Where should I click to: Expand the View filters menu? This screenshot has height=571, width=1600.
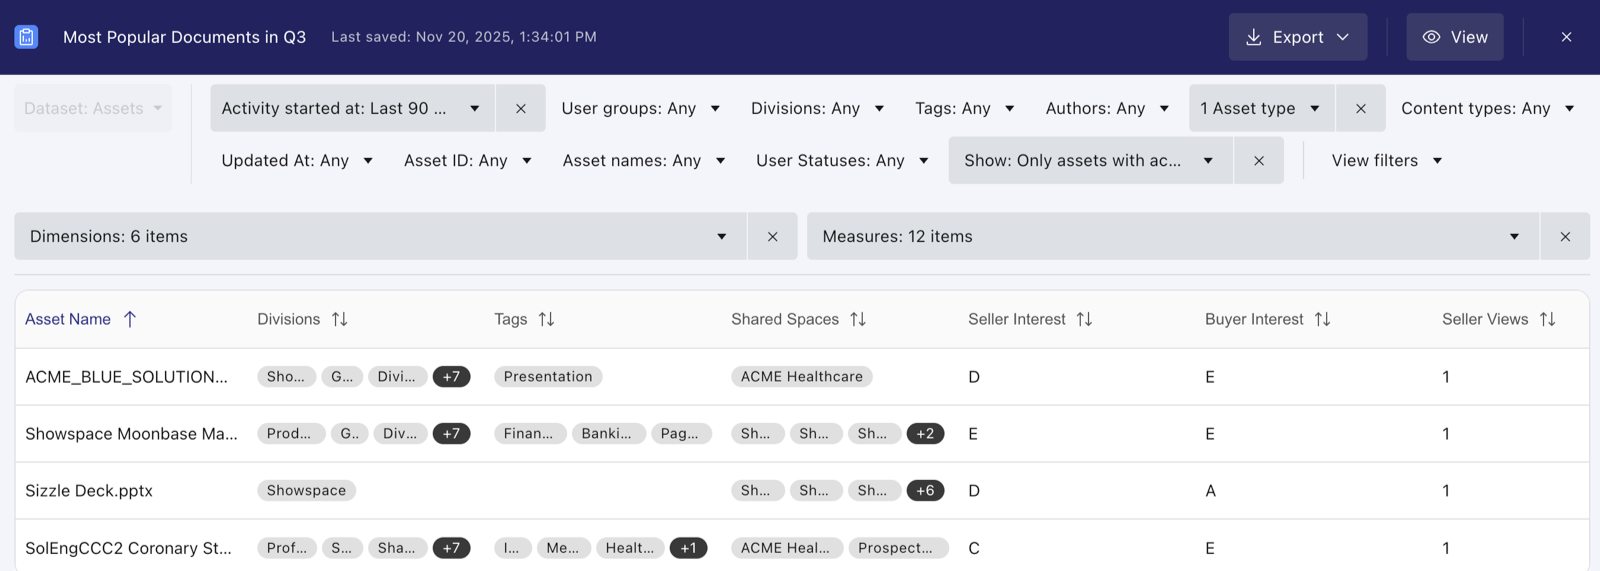coord(1386,160)
